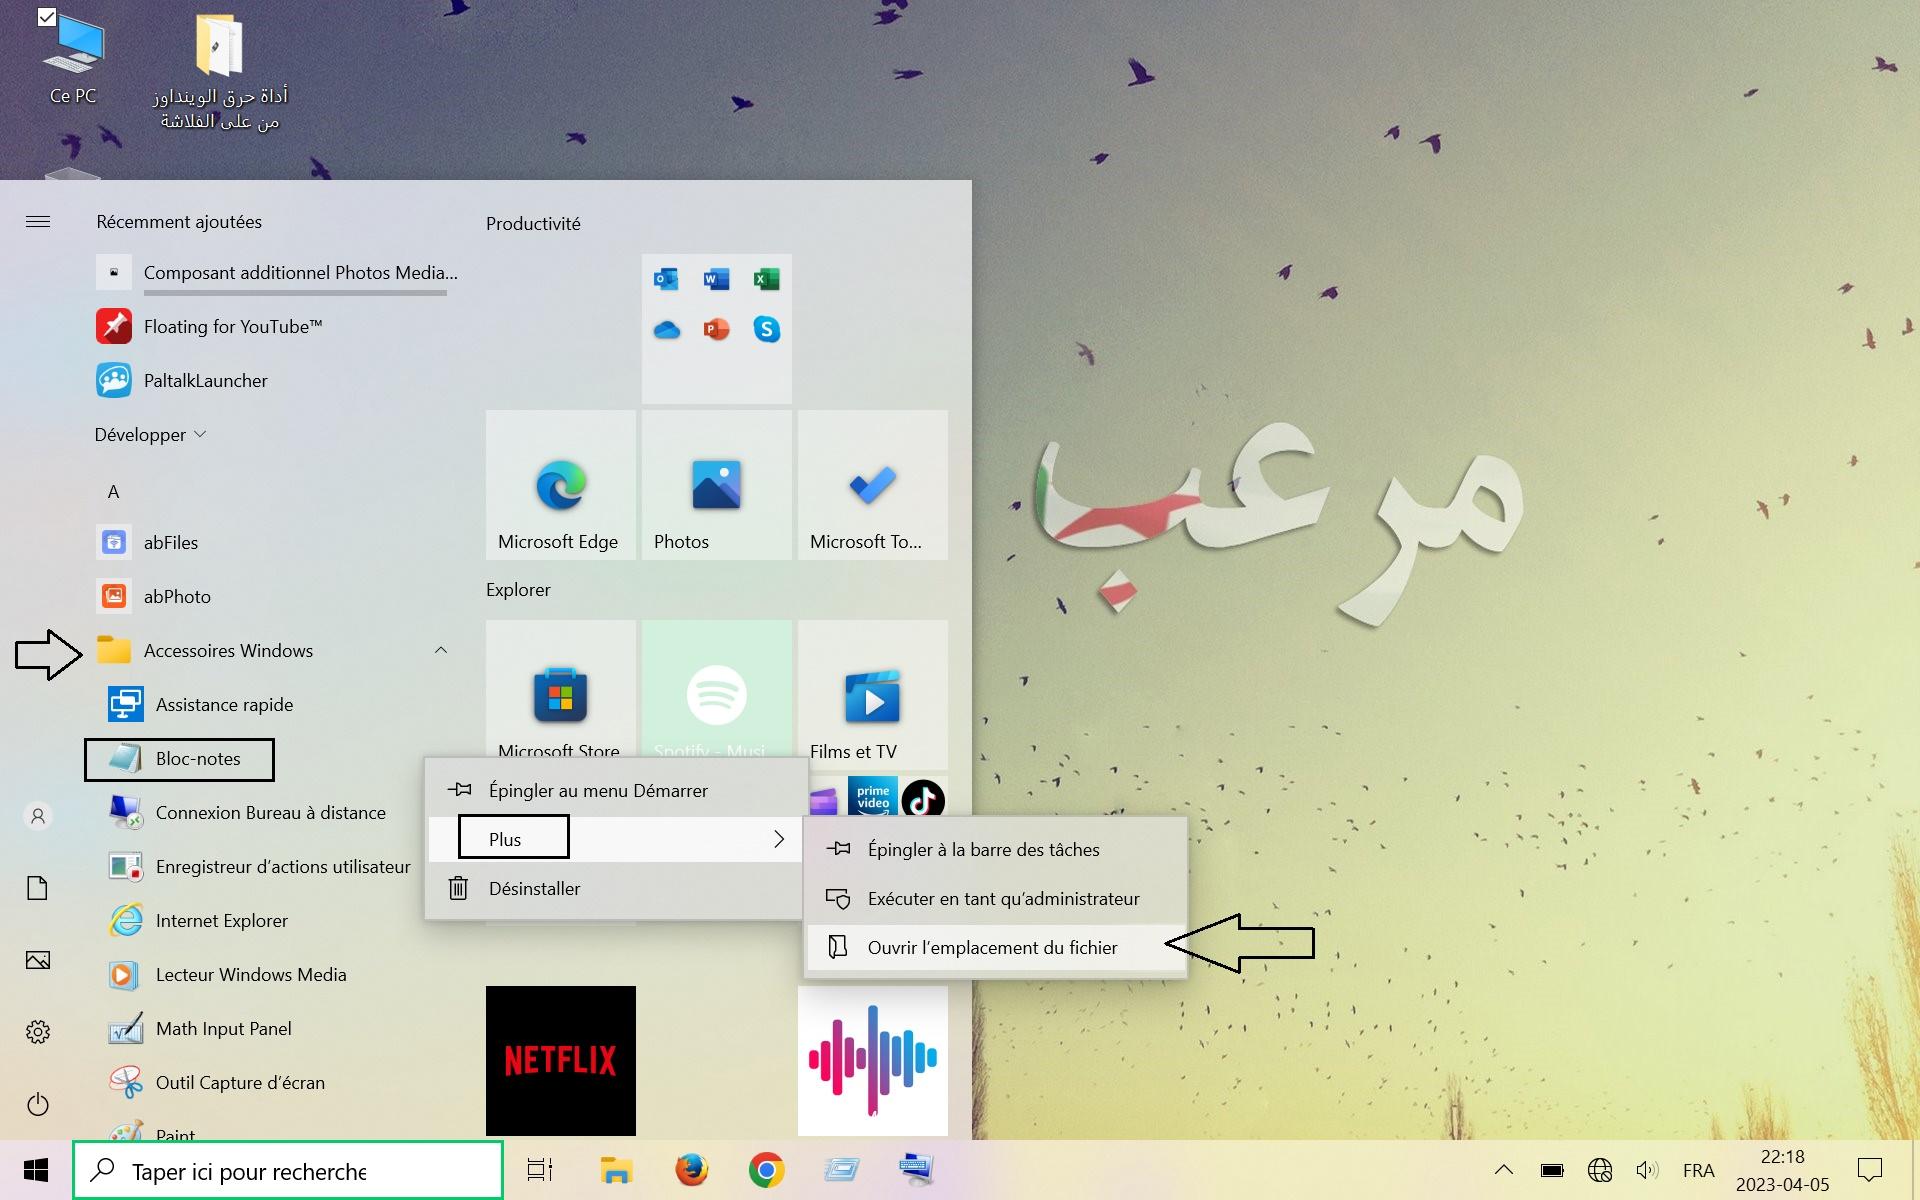Viewport: 1920px width, 1200px height.
Task: Expand the Start menu hamburger navigation
Action: click(38, 222)
